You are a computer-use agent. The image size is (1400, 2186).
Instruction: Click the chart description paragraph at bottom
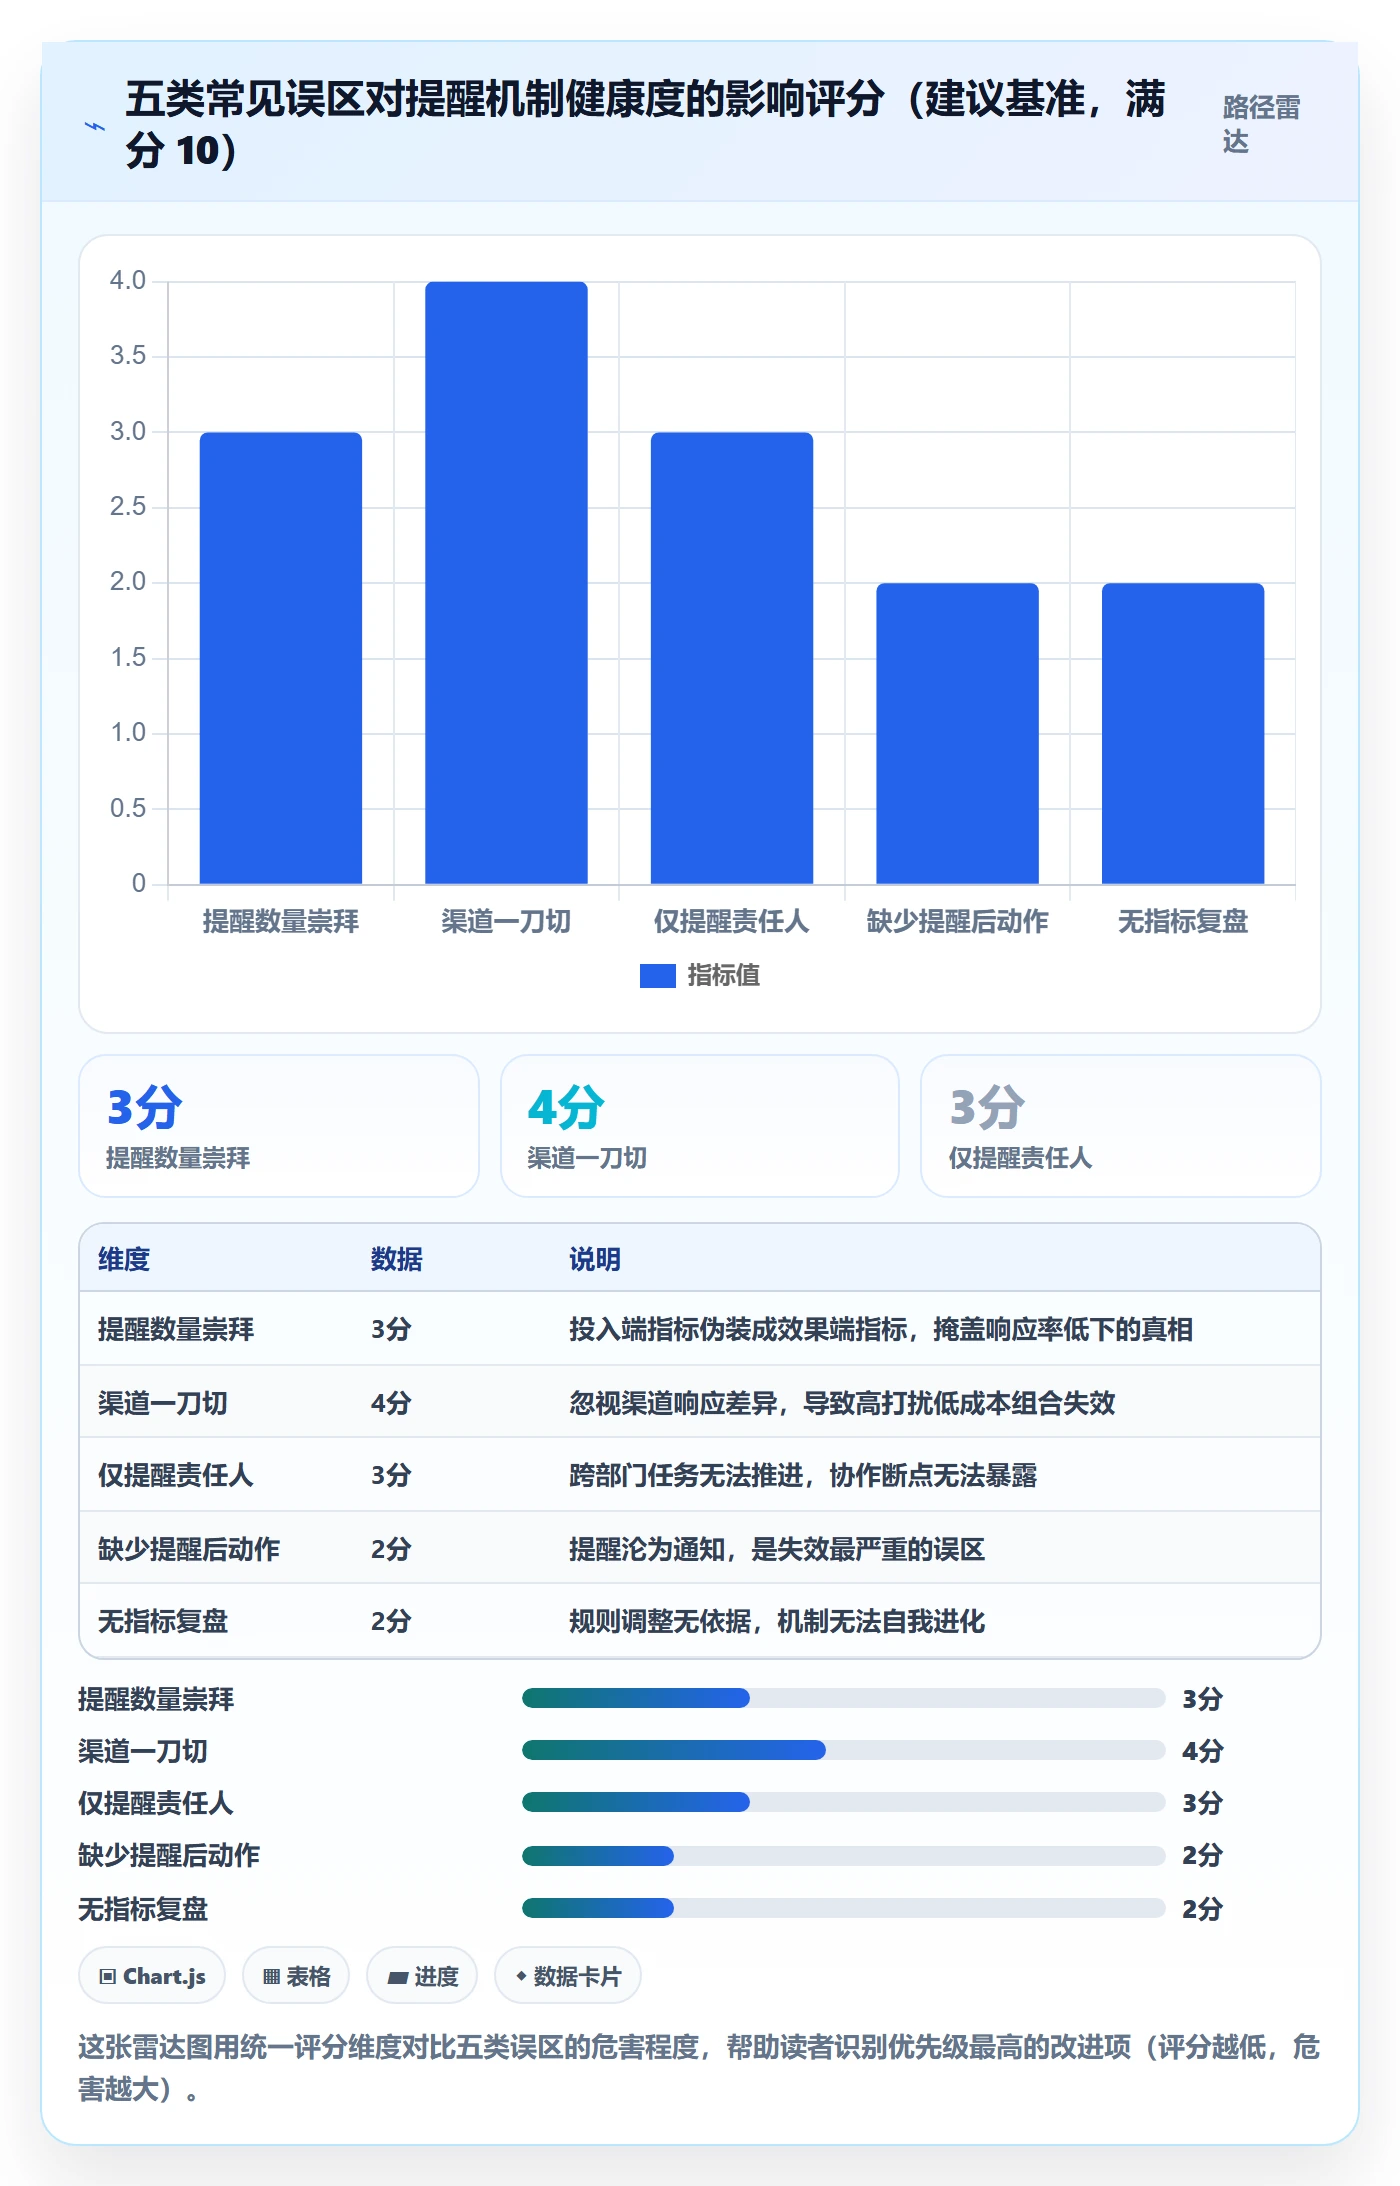699,2068
